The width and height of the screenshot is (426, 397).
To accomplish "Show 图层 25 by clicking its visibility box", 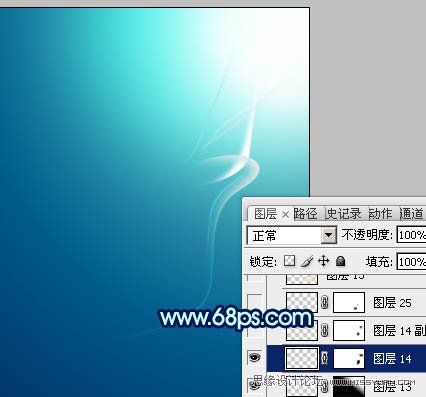I will 255,303.
